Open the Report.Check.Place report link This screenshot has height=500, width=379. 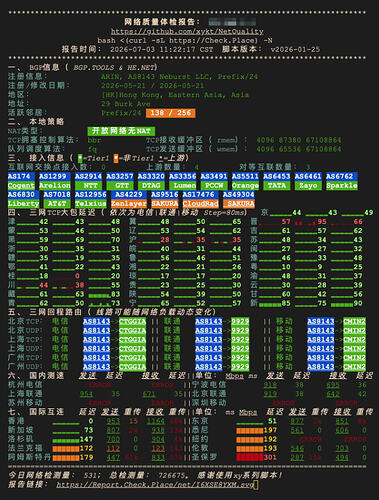click(x=154, y=485)
